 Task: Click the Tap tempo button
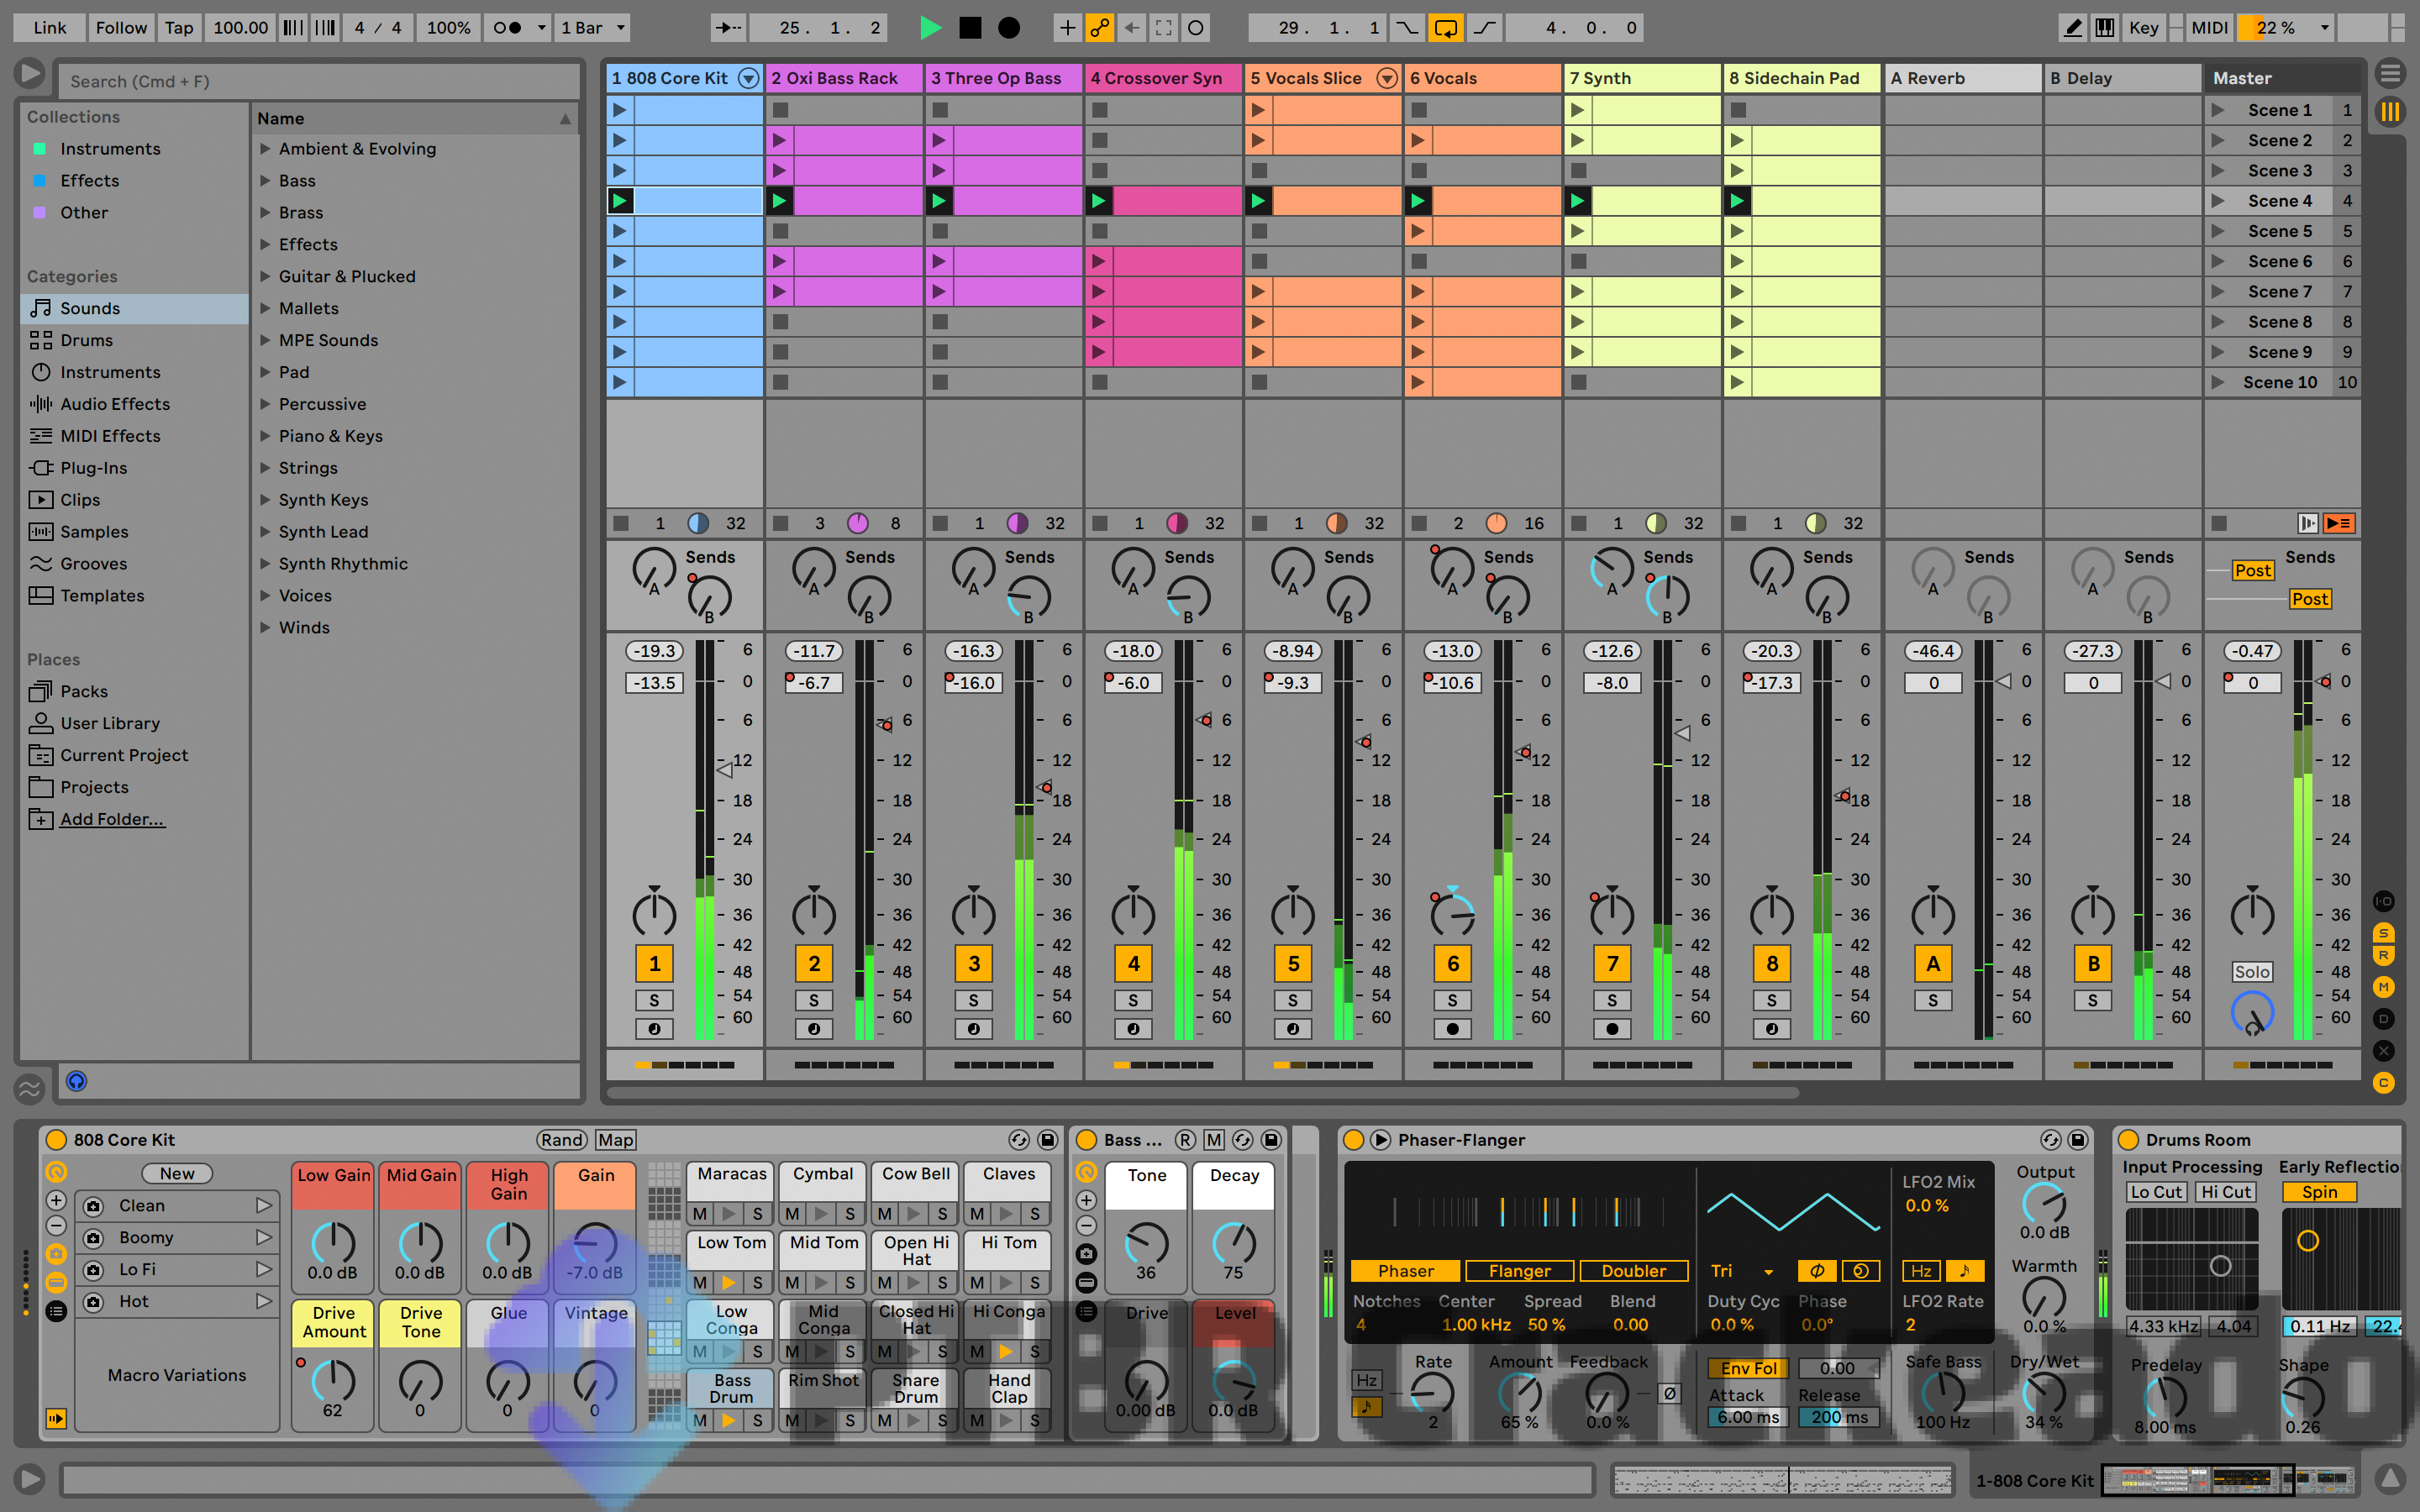click(x=179, y=28)
